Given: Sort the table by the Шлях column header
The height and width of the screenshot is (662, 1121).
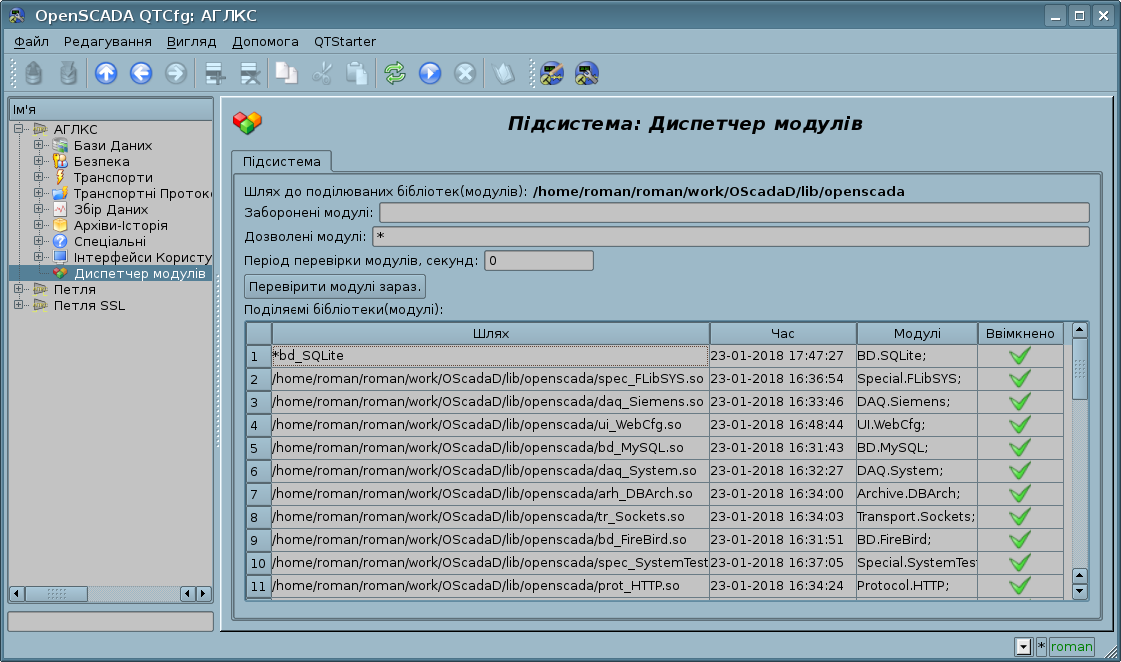Looking at the screenshot, I should [x=490, y=333].
